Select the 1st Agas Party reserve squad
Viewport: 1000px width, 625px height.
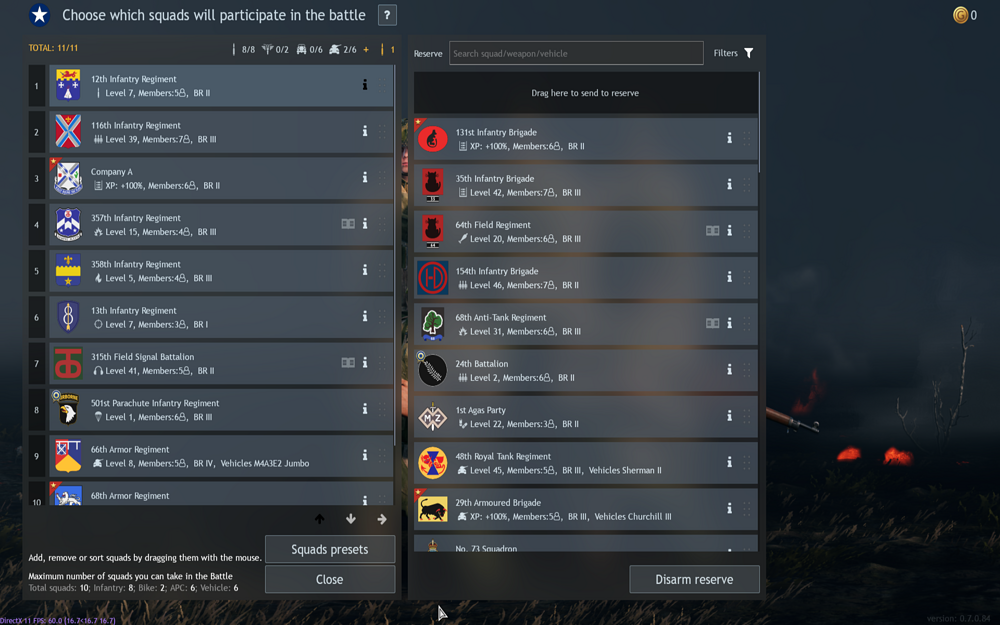(x=585, y=416)
